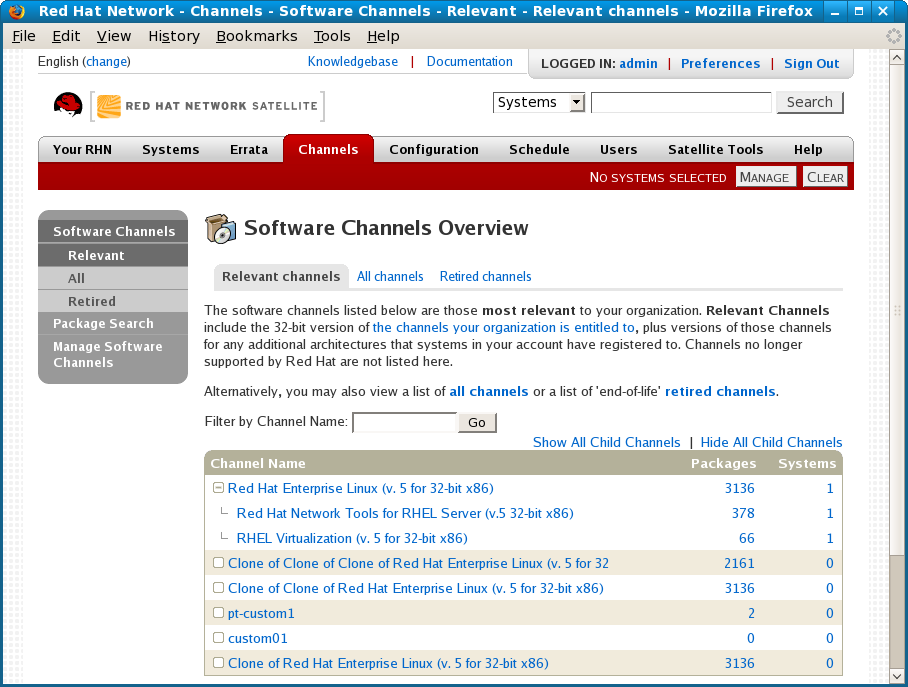
Task: Open Package Search in sidebar
Action: click(x=113, y=323)
